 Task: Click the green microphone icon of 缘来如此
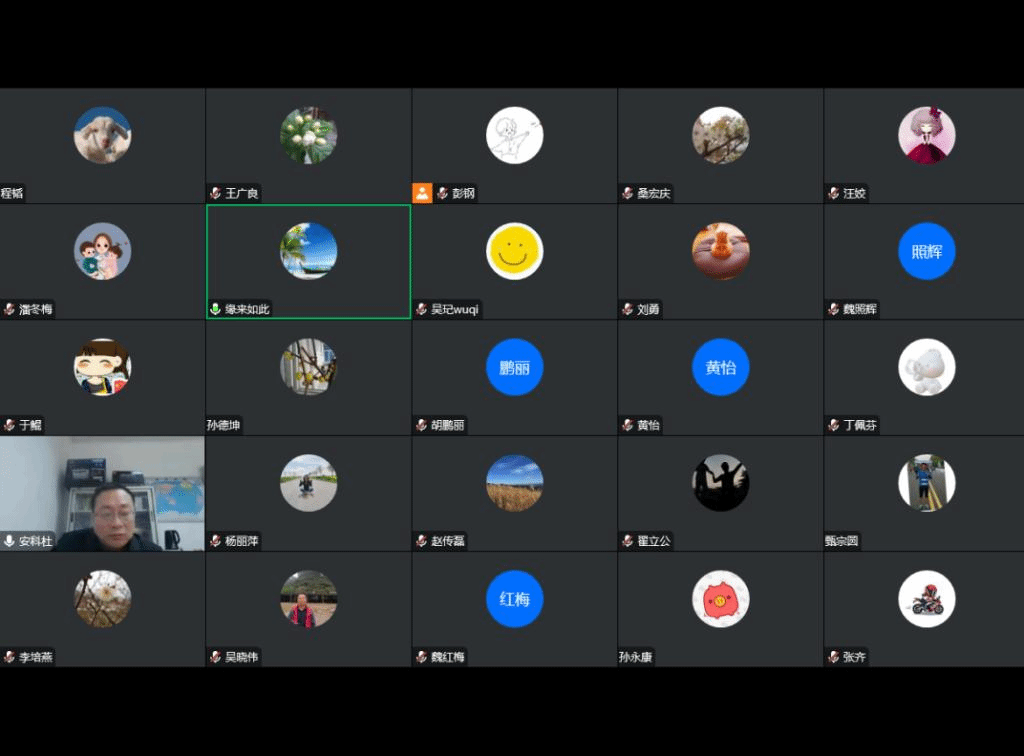coord(215,309)
